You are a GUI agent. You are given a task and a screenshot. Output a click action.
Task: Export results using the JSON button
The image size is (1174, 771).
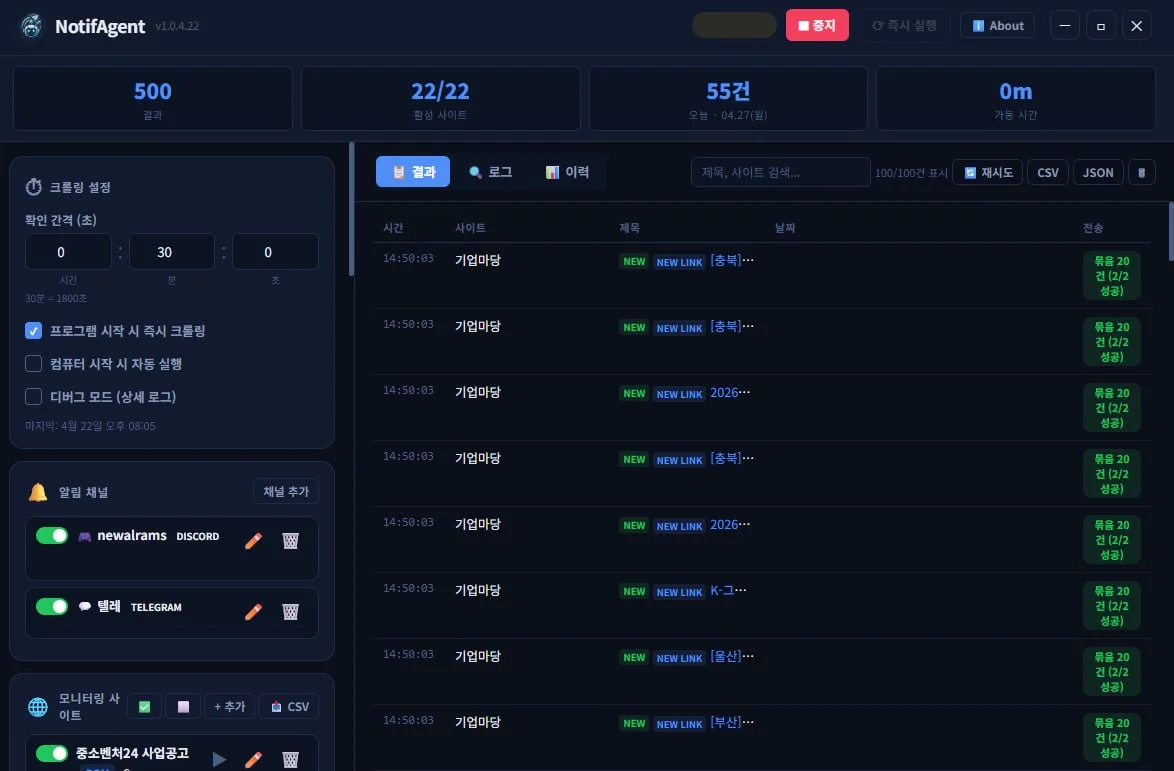click(1098, 172)
